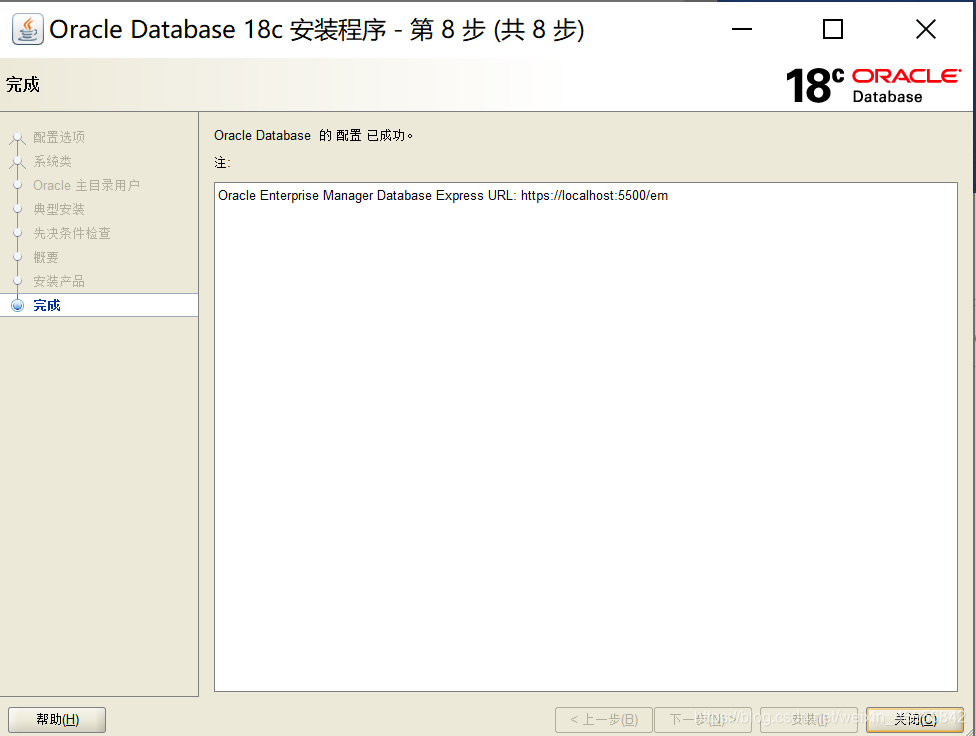Select the 典型安装 step in sidebar

(x=59, y=209)
